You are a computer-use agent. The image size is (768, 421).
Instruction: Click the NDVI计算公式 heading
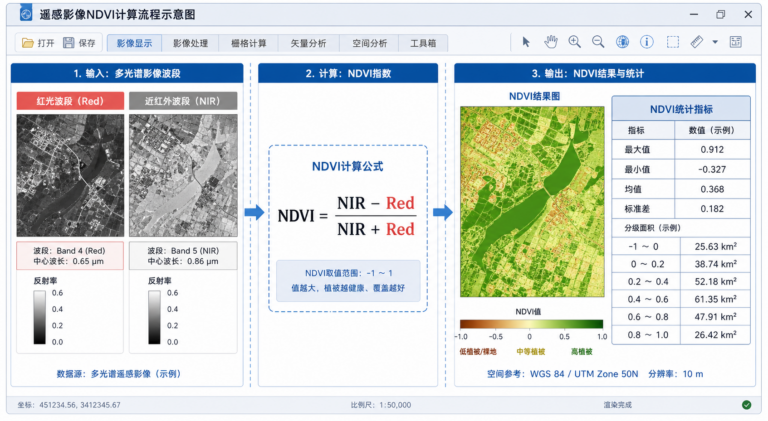click(x=348, y=166)
